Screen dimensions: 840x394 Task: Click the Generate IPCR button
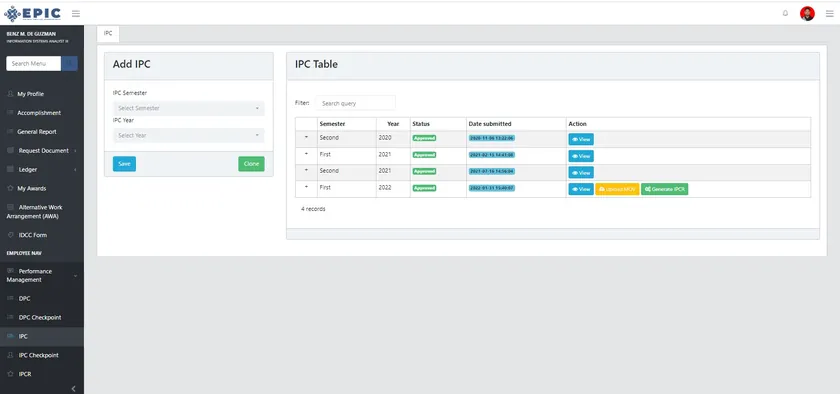tap(664, 189)
